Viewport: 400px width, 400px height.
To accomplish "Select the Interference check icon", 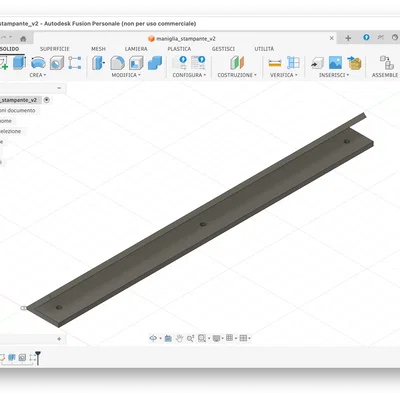I will pyautogui.click(x=293, y=63).
